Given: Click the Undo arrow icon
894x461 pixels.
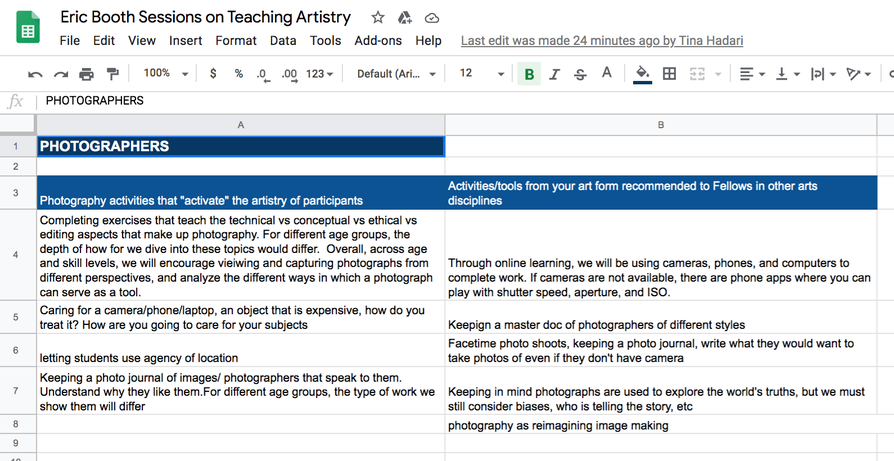Looking at the screenshot, I should (x=35, y=74).
